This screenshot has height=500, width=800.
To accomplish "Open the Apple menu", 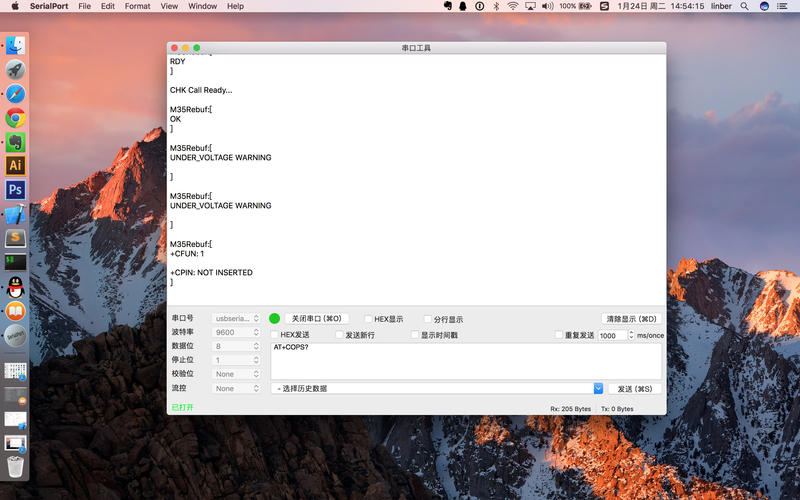I will tap(15, 6).
